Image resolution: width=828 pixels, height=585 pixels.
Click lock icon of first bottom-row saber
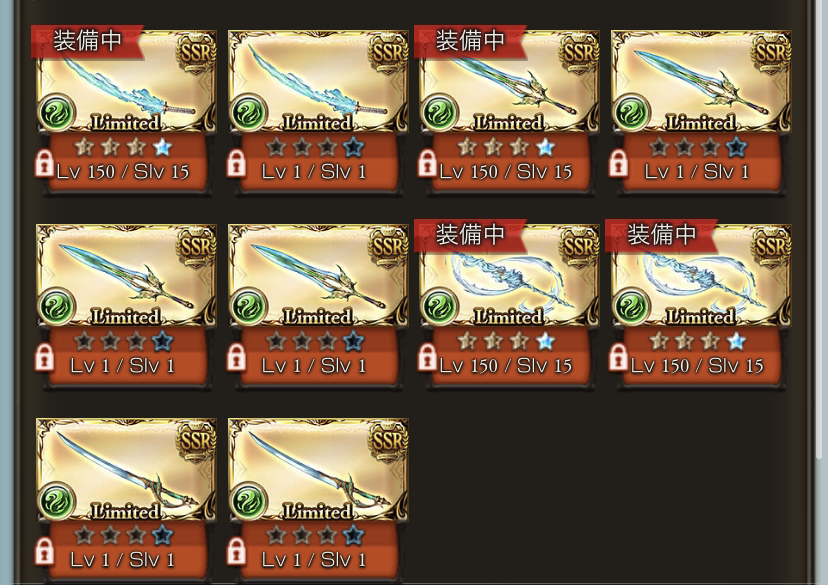44,552
